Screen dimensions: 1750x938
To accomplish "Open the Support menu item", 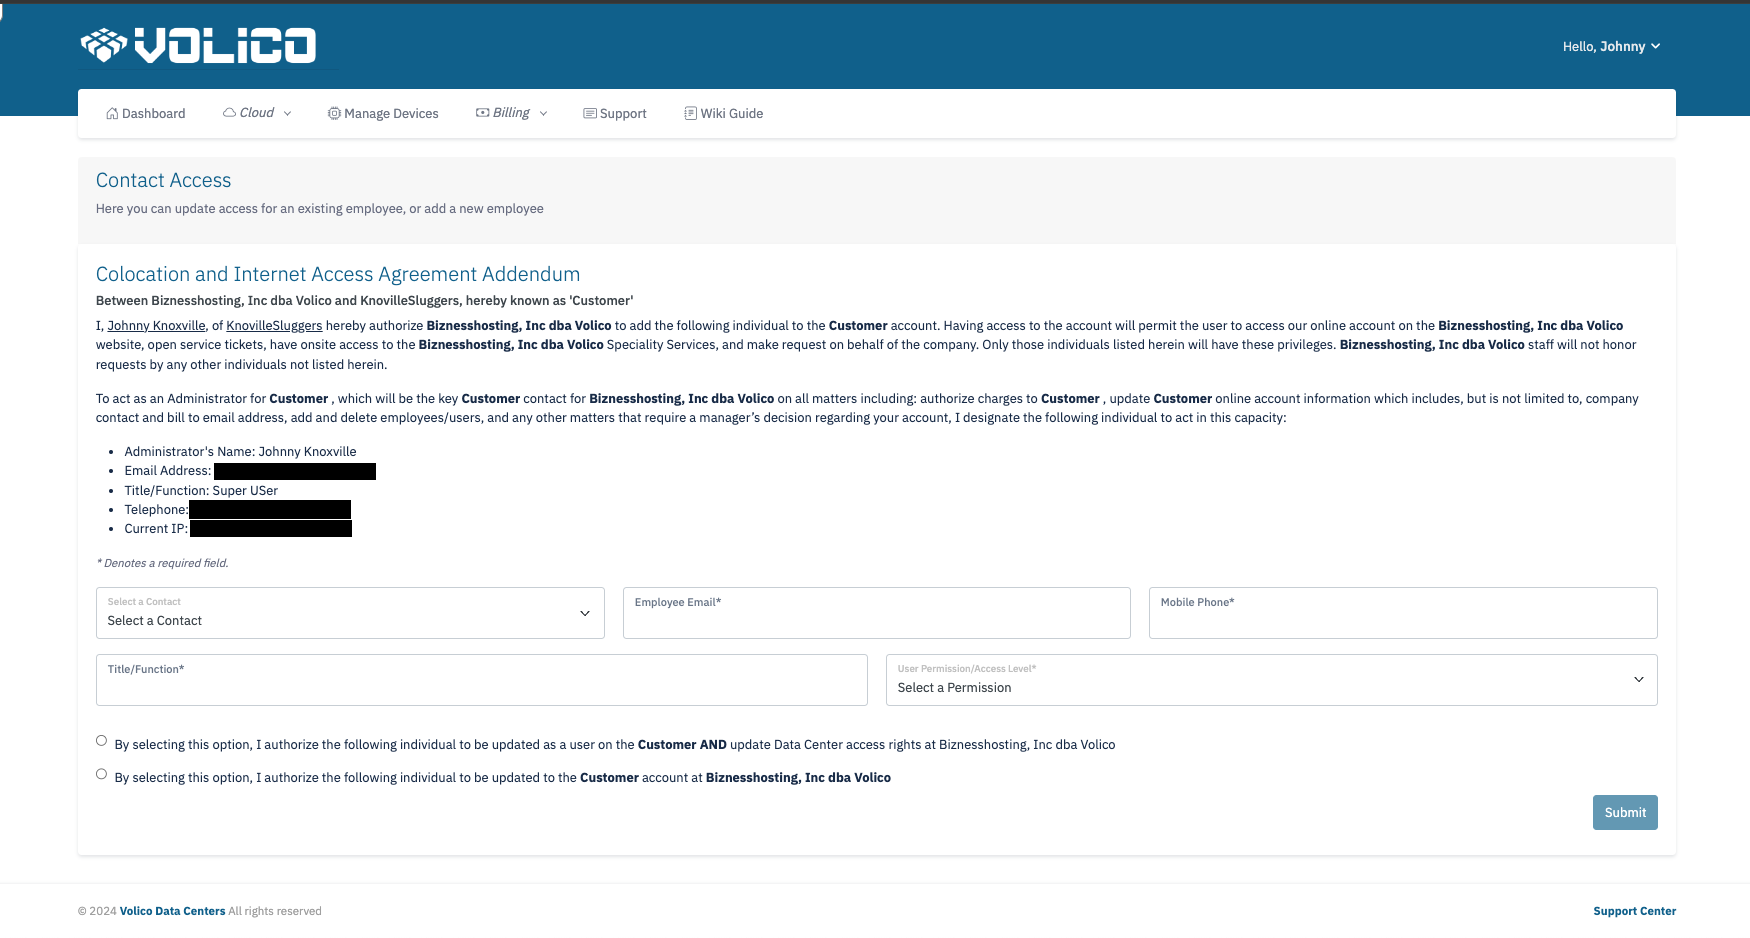I will (x=615, y=114).
